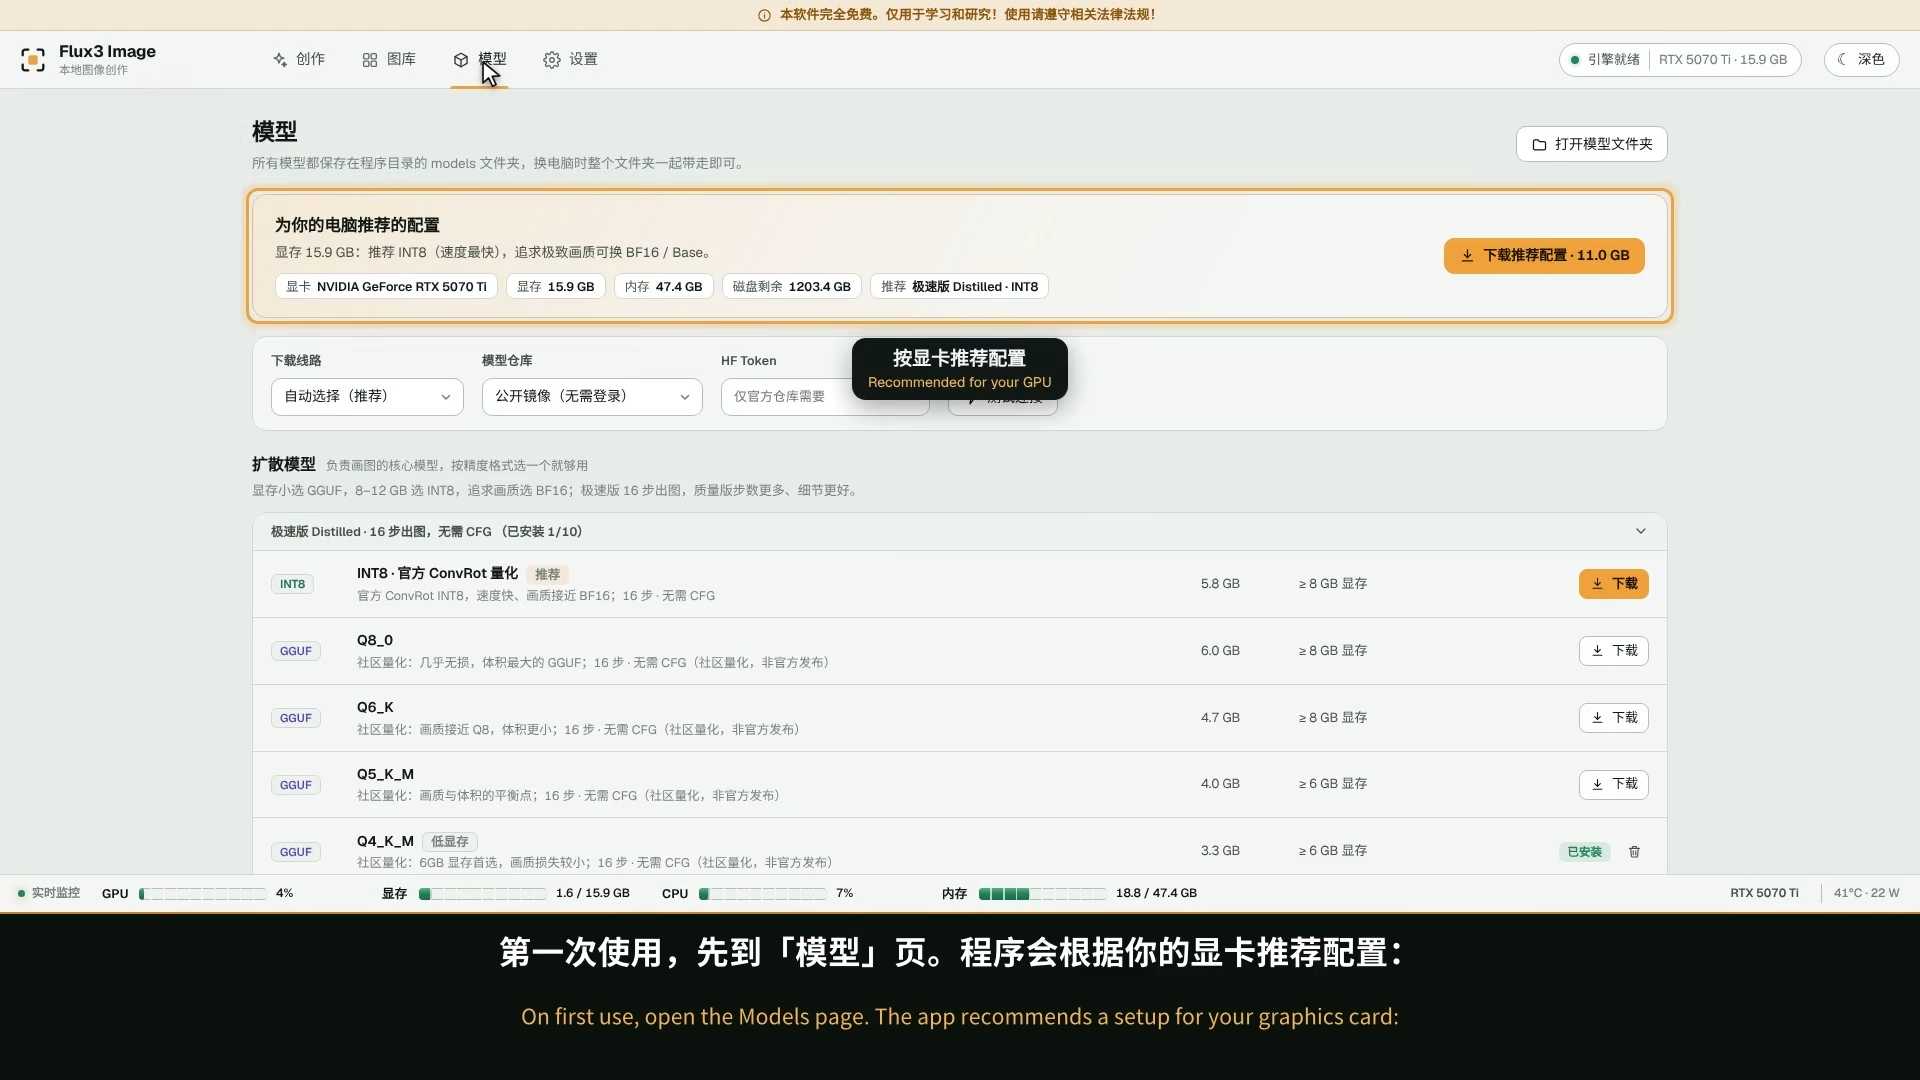Open the 下载线路 dropdown 自动选择

367,397
